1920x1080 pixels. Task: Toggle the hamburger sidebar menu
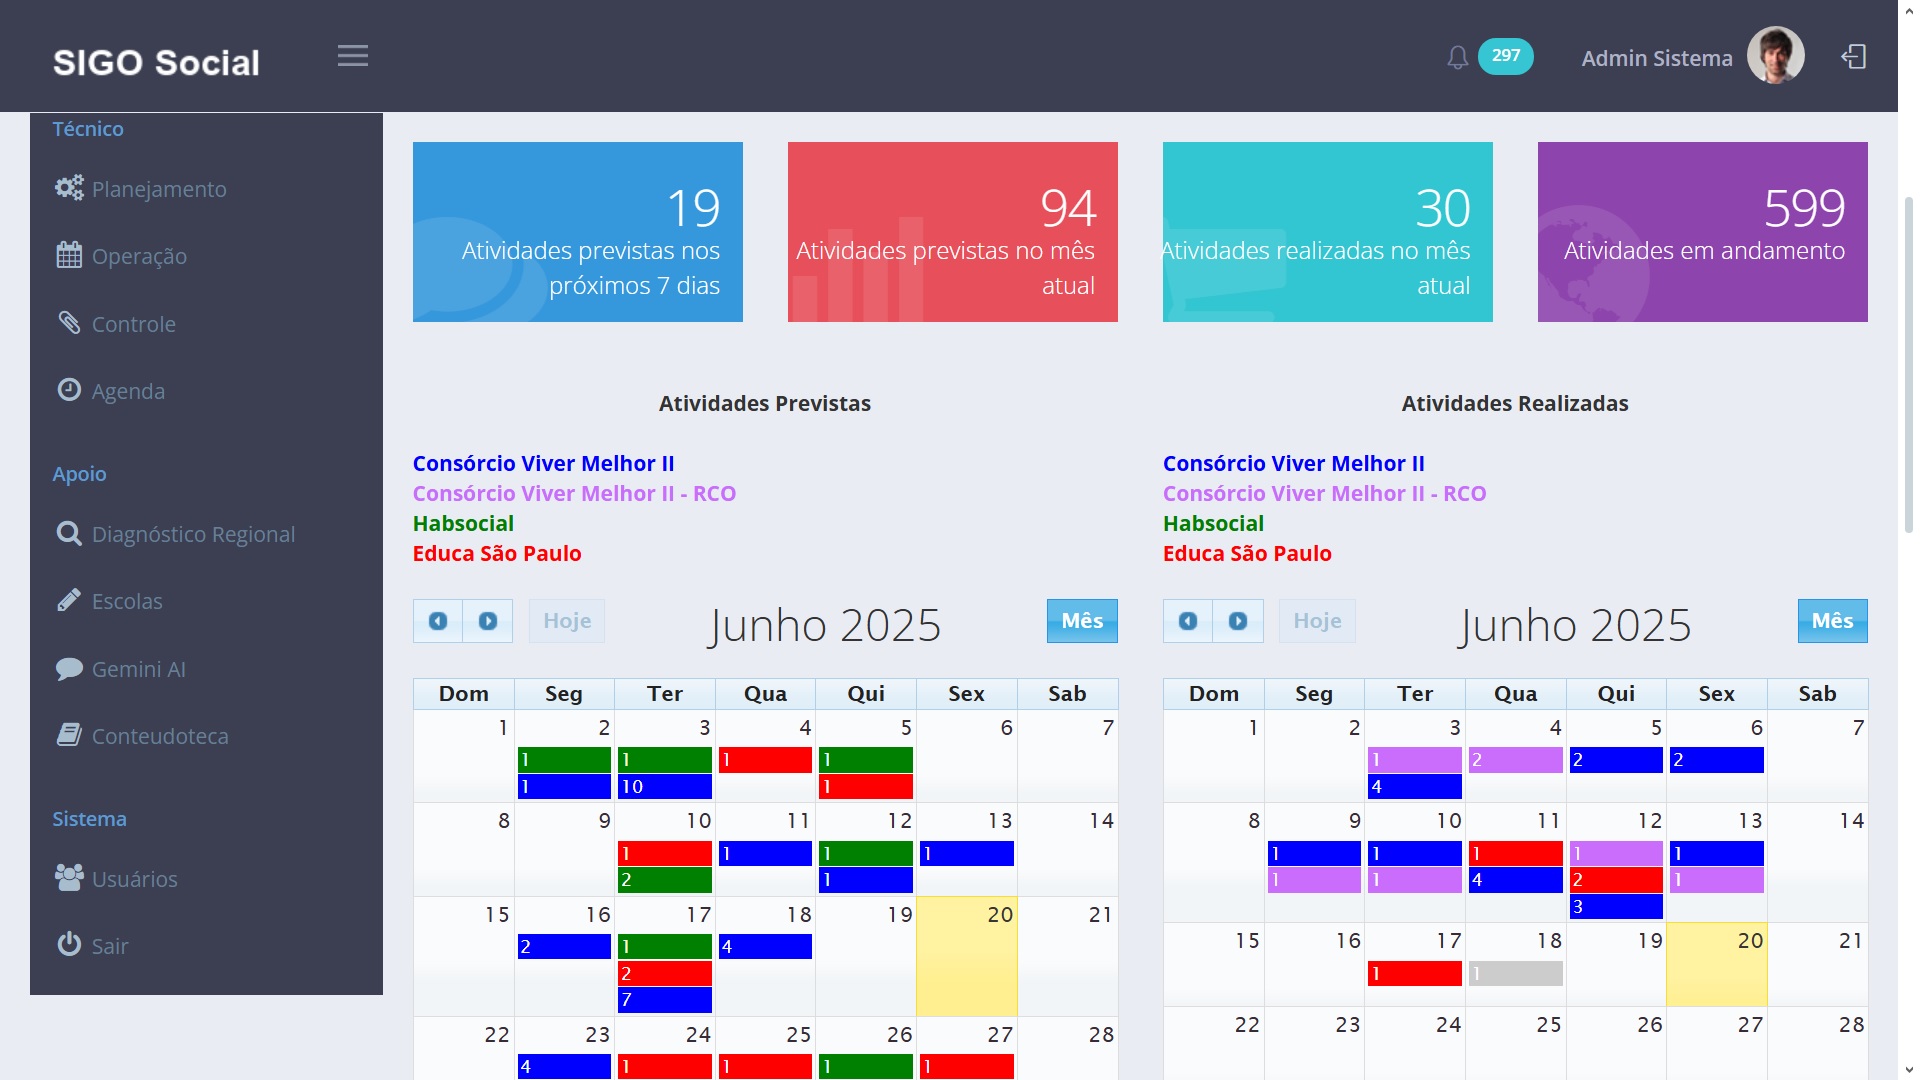[x=352, y=56]
